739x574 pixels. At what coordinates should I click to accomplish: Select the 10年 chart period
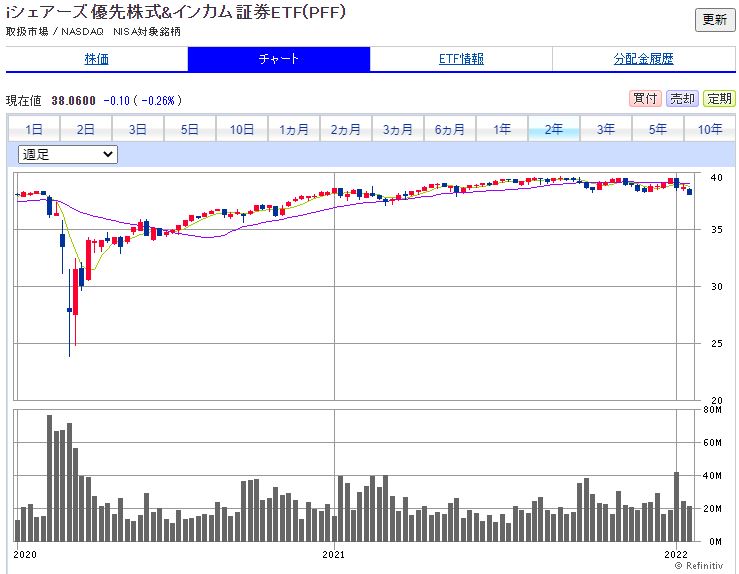point(710,129)
